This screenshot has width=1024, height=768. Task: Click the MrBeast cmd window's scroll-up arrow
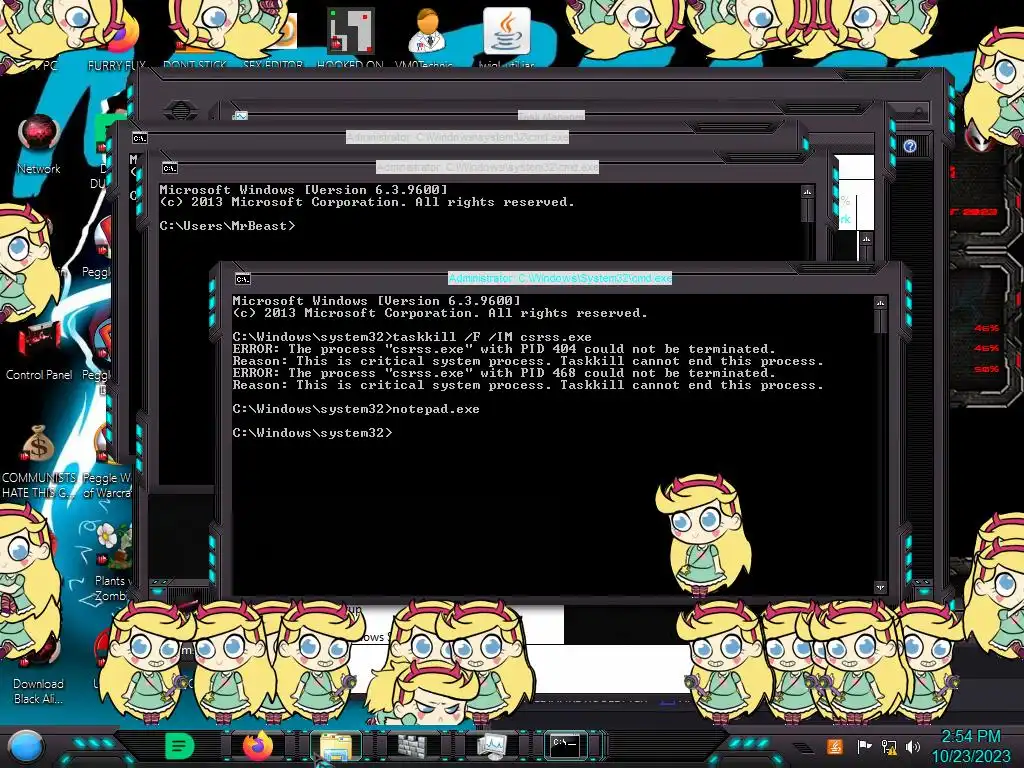coord(808,192)
